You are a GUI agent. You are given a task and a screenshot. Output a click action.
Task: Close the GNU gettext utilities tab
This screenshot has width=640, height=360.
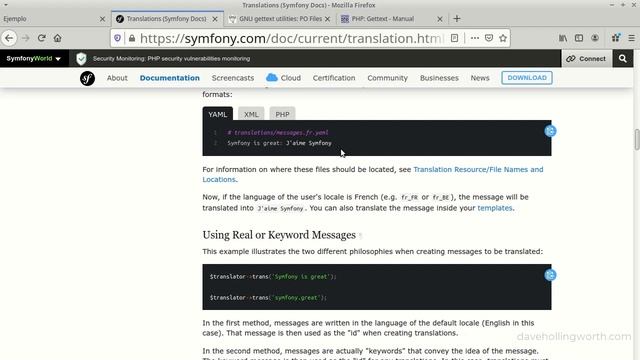[x=327, y=19]
